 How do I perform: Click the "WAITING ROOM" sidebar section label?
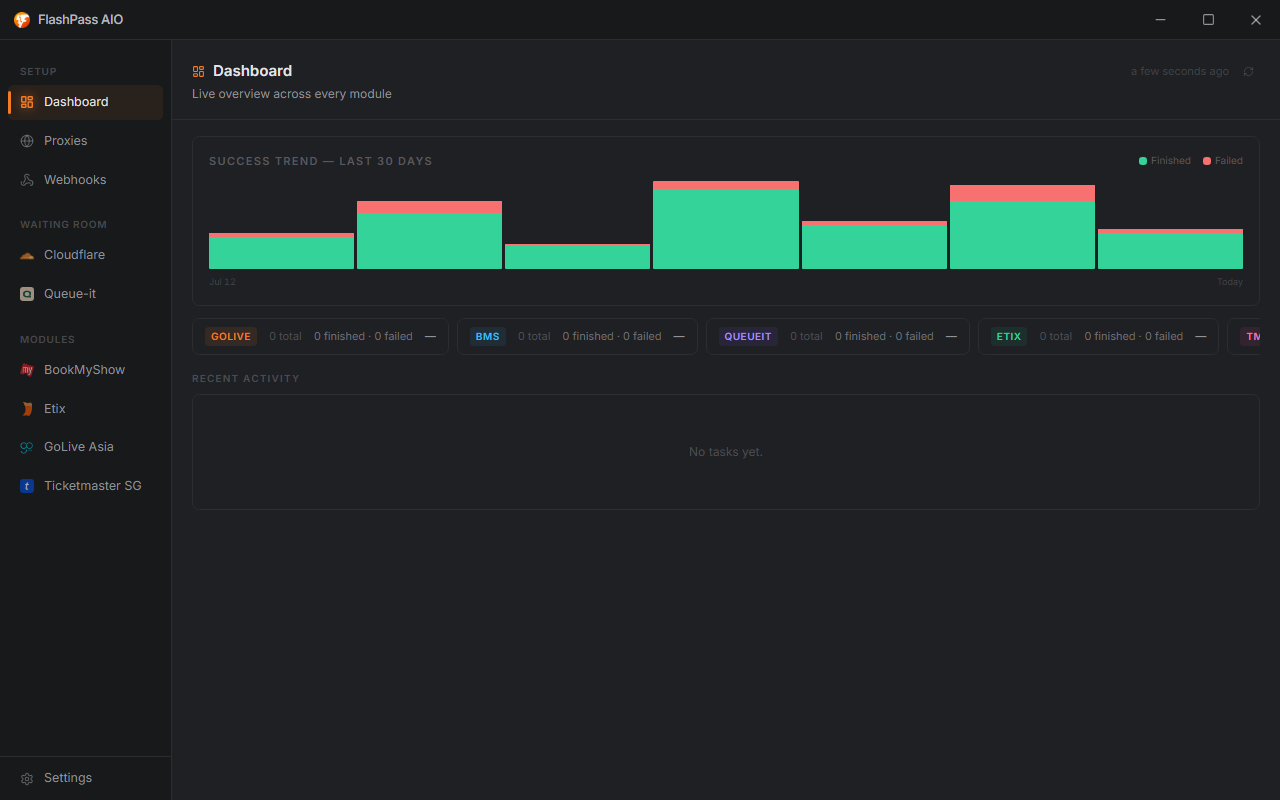click(x=63, y=225)
